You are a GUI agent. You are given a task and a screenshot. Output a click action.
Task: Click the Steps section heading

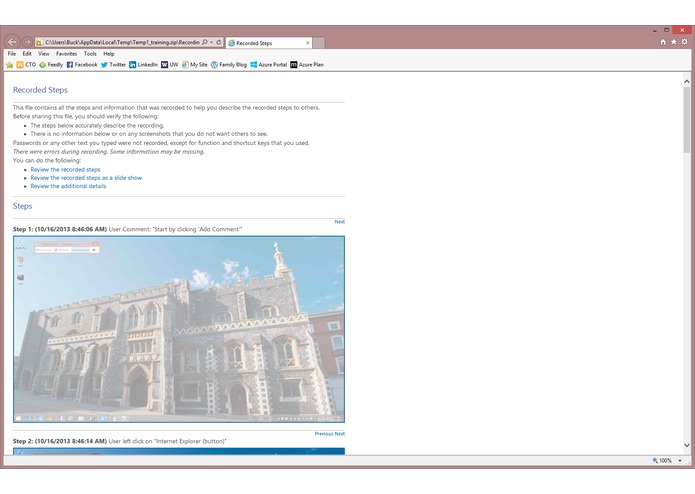(x=23, y=206)
